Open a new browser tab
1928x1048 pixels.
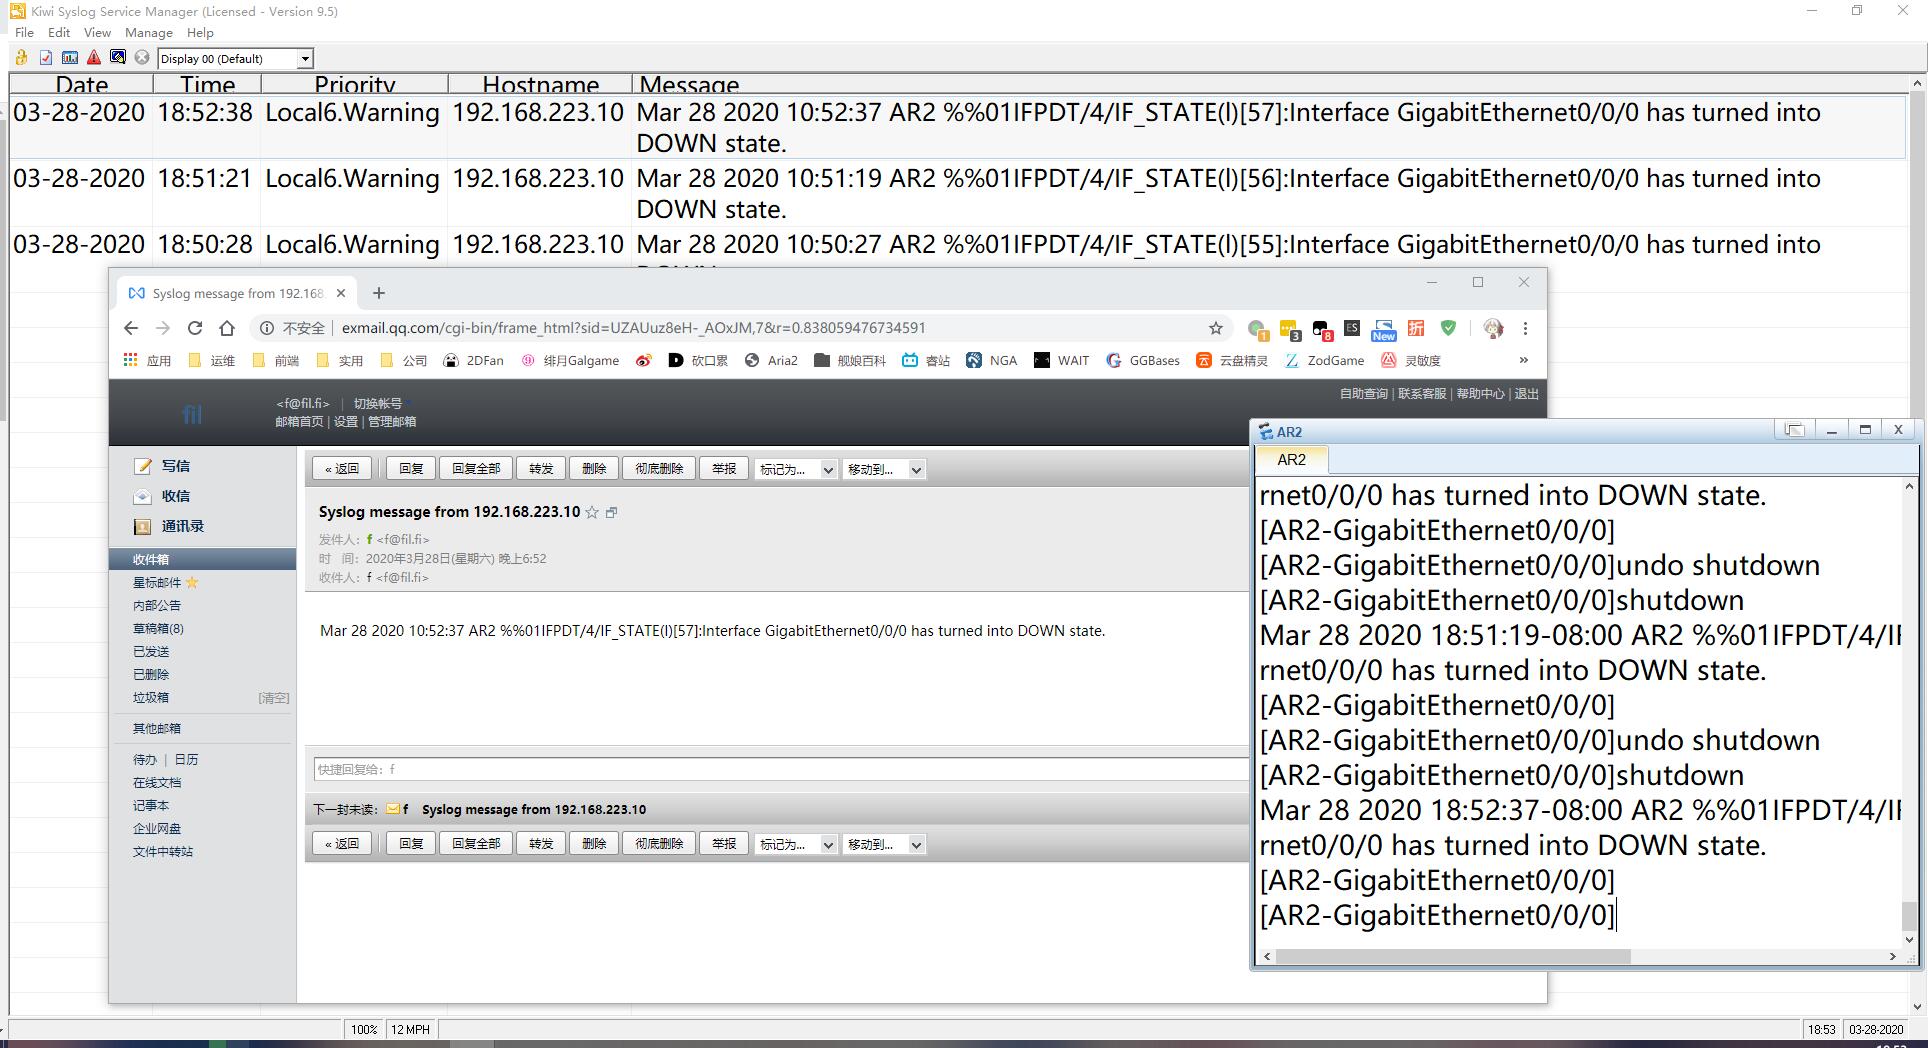click(378, 293)
